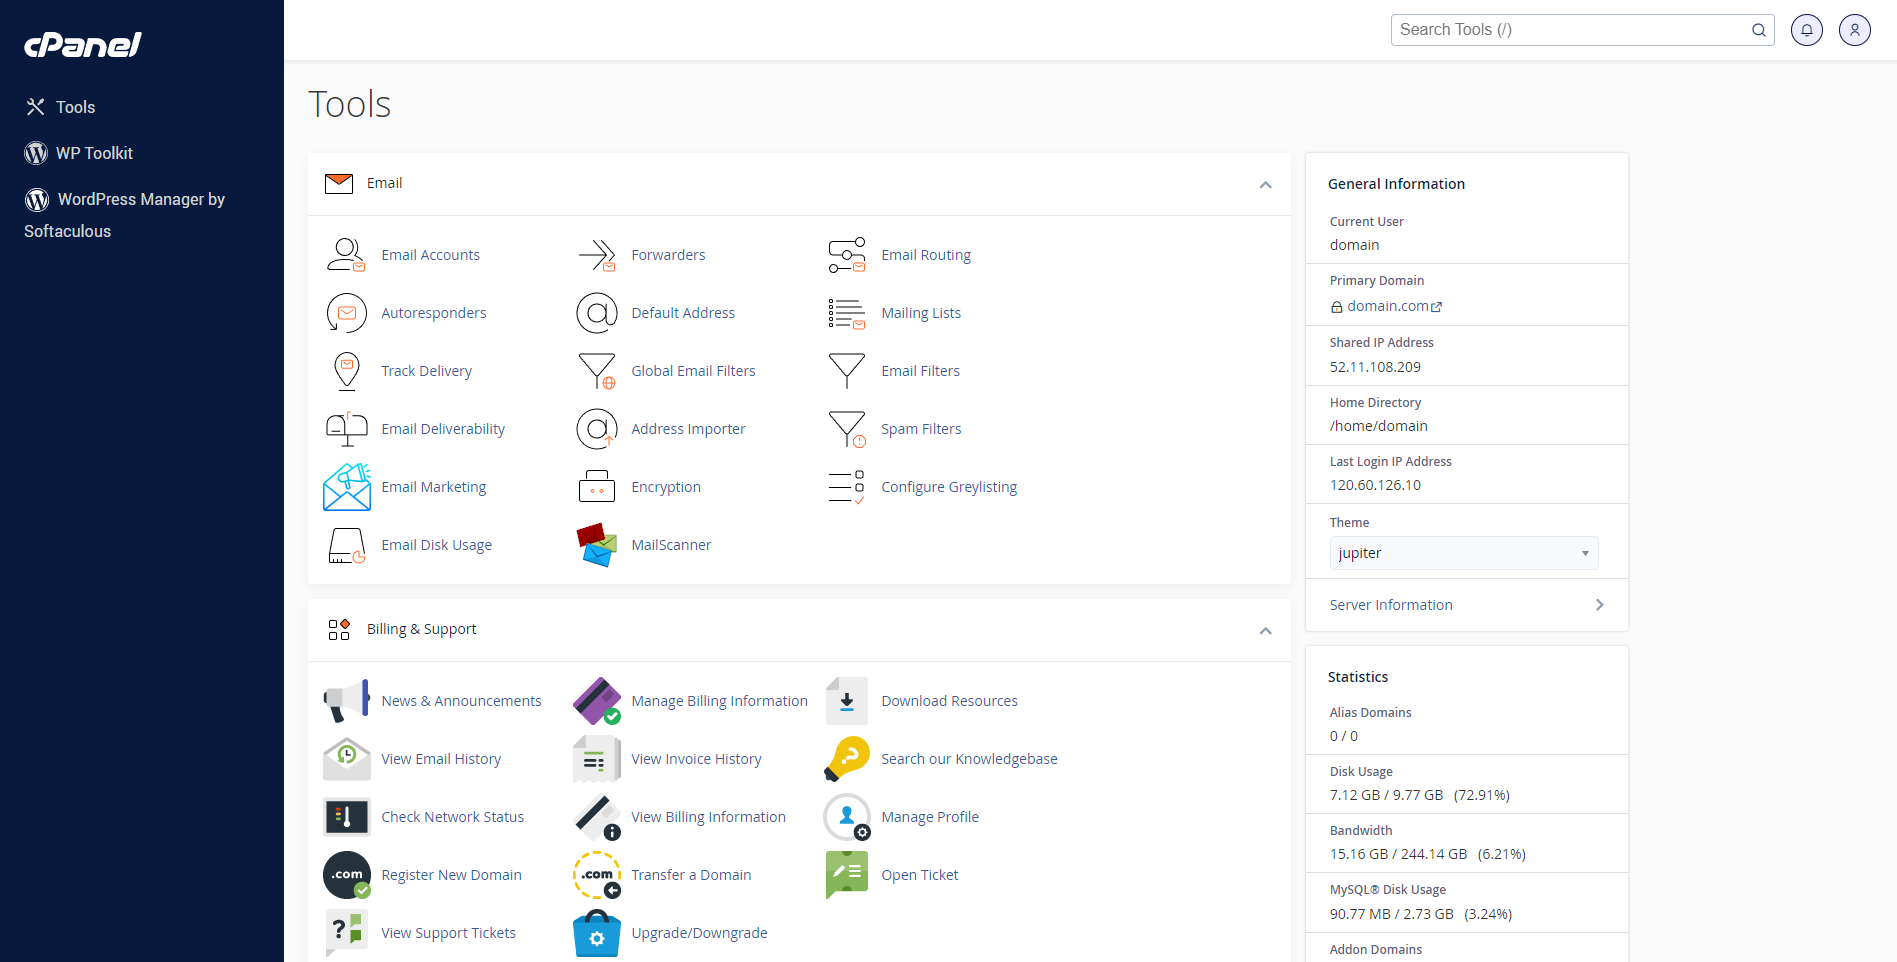
Task: Click the Search Tools input field
Action: pos(1570,30)
